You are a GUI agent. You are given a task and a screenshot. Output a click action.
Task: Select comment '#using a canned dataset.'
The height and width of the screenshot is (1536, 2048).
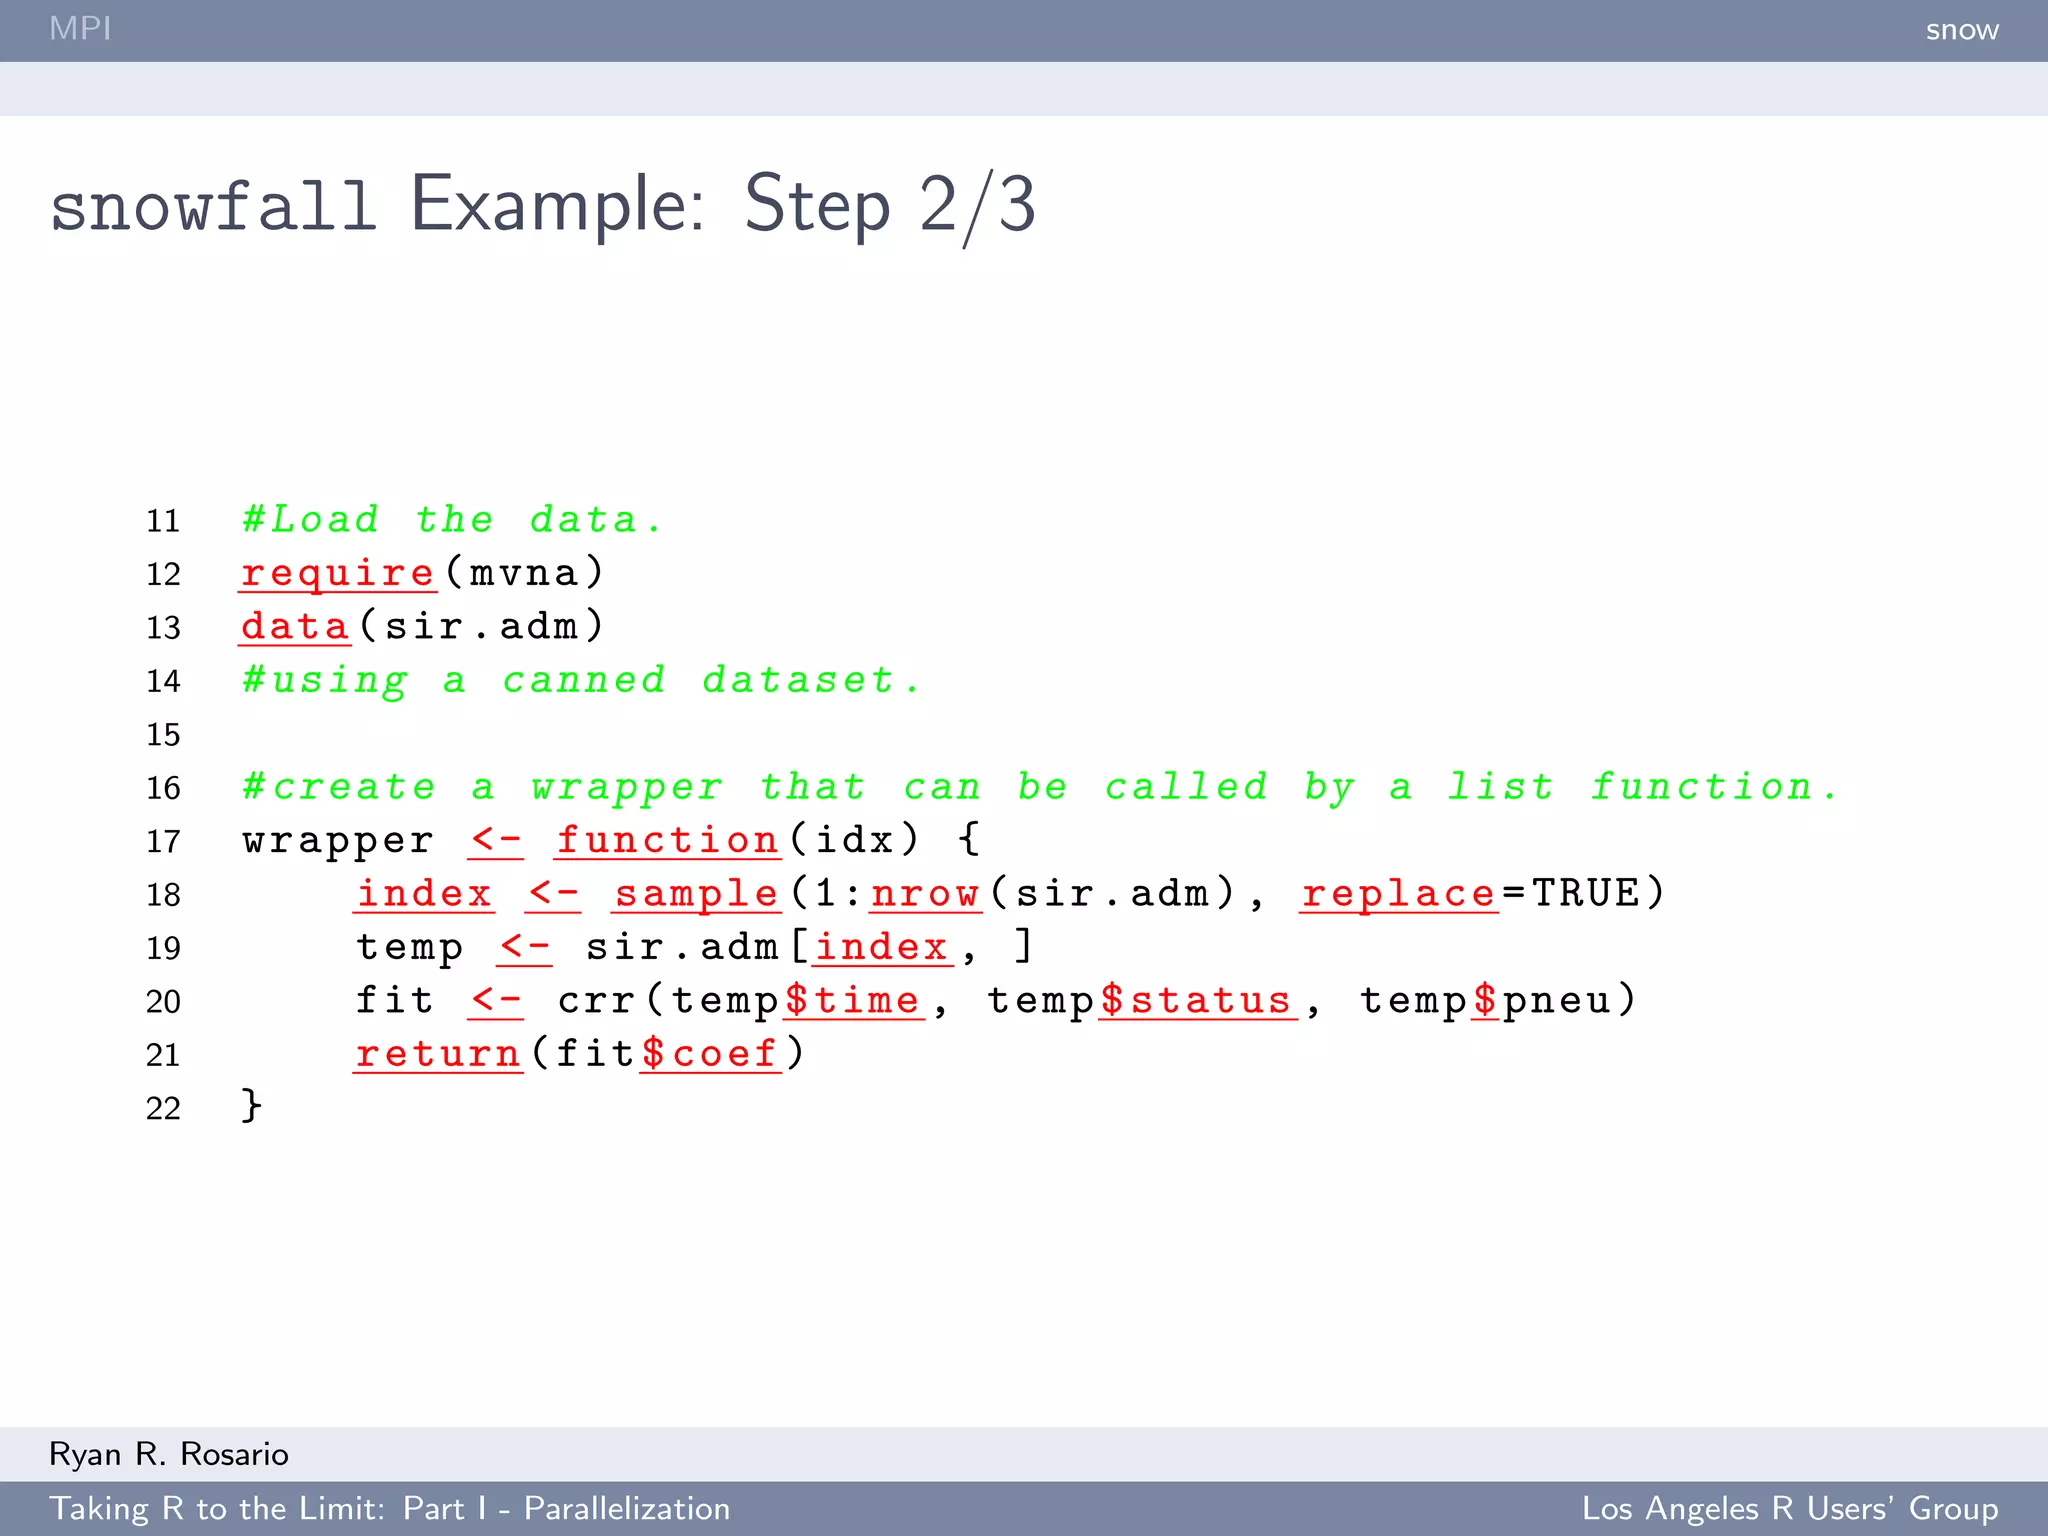(580, 680)
